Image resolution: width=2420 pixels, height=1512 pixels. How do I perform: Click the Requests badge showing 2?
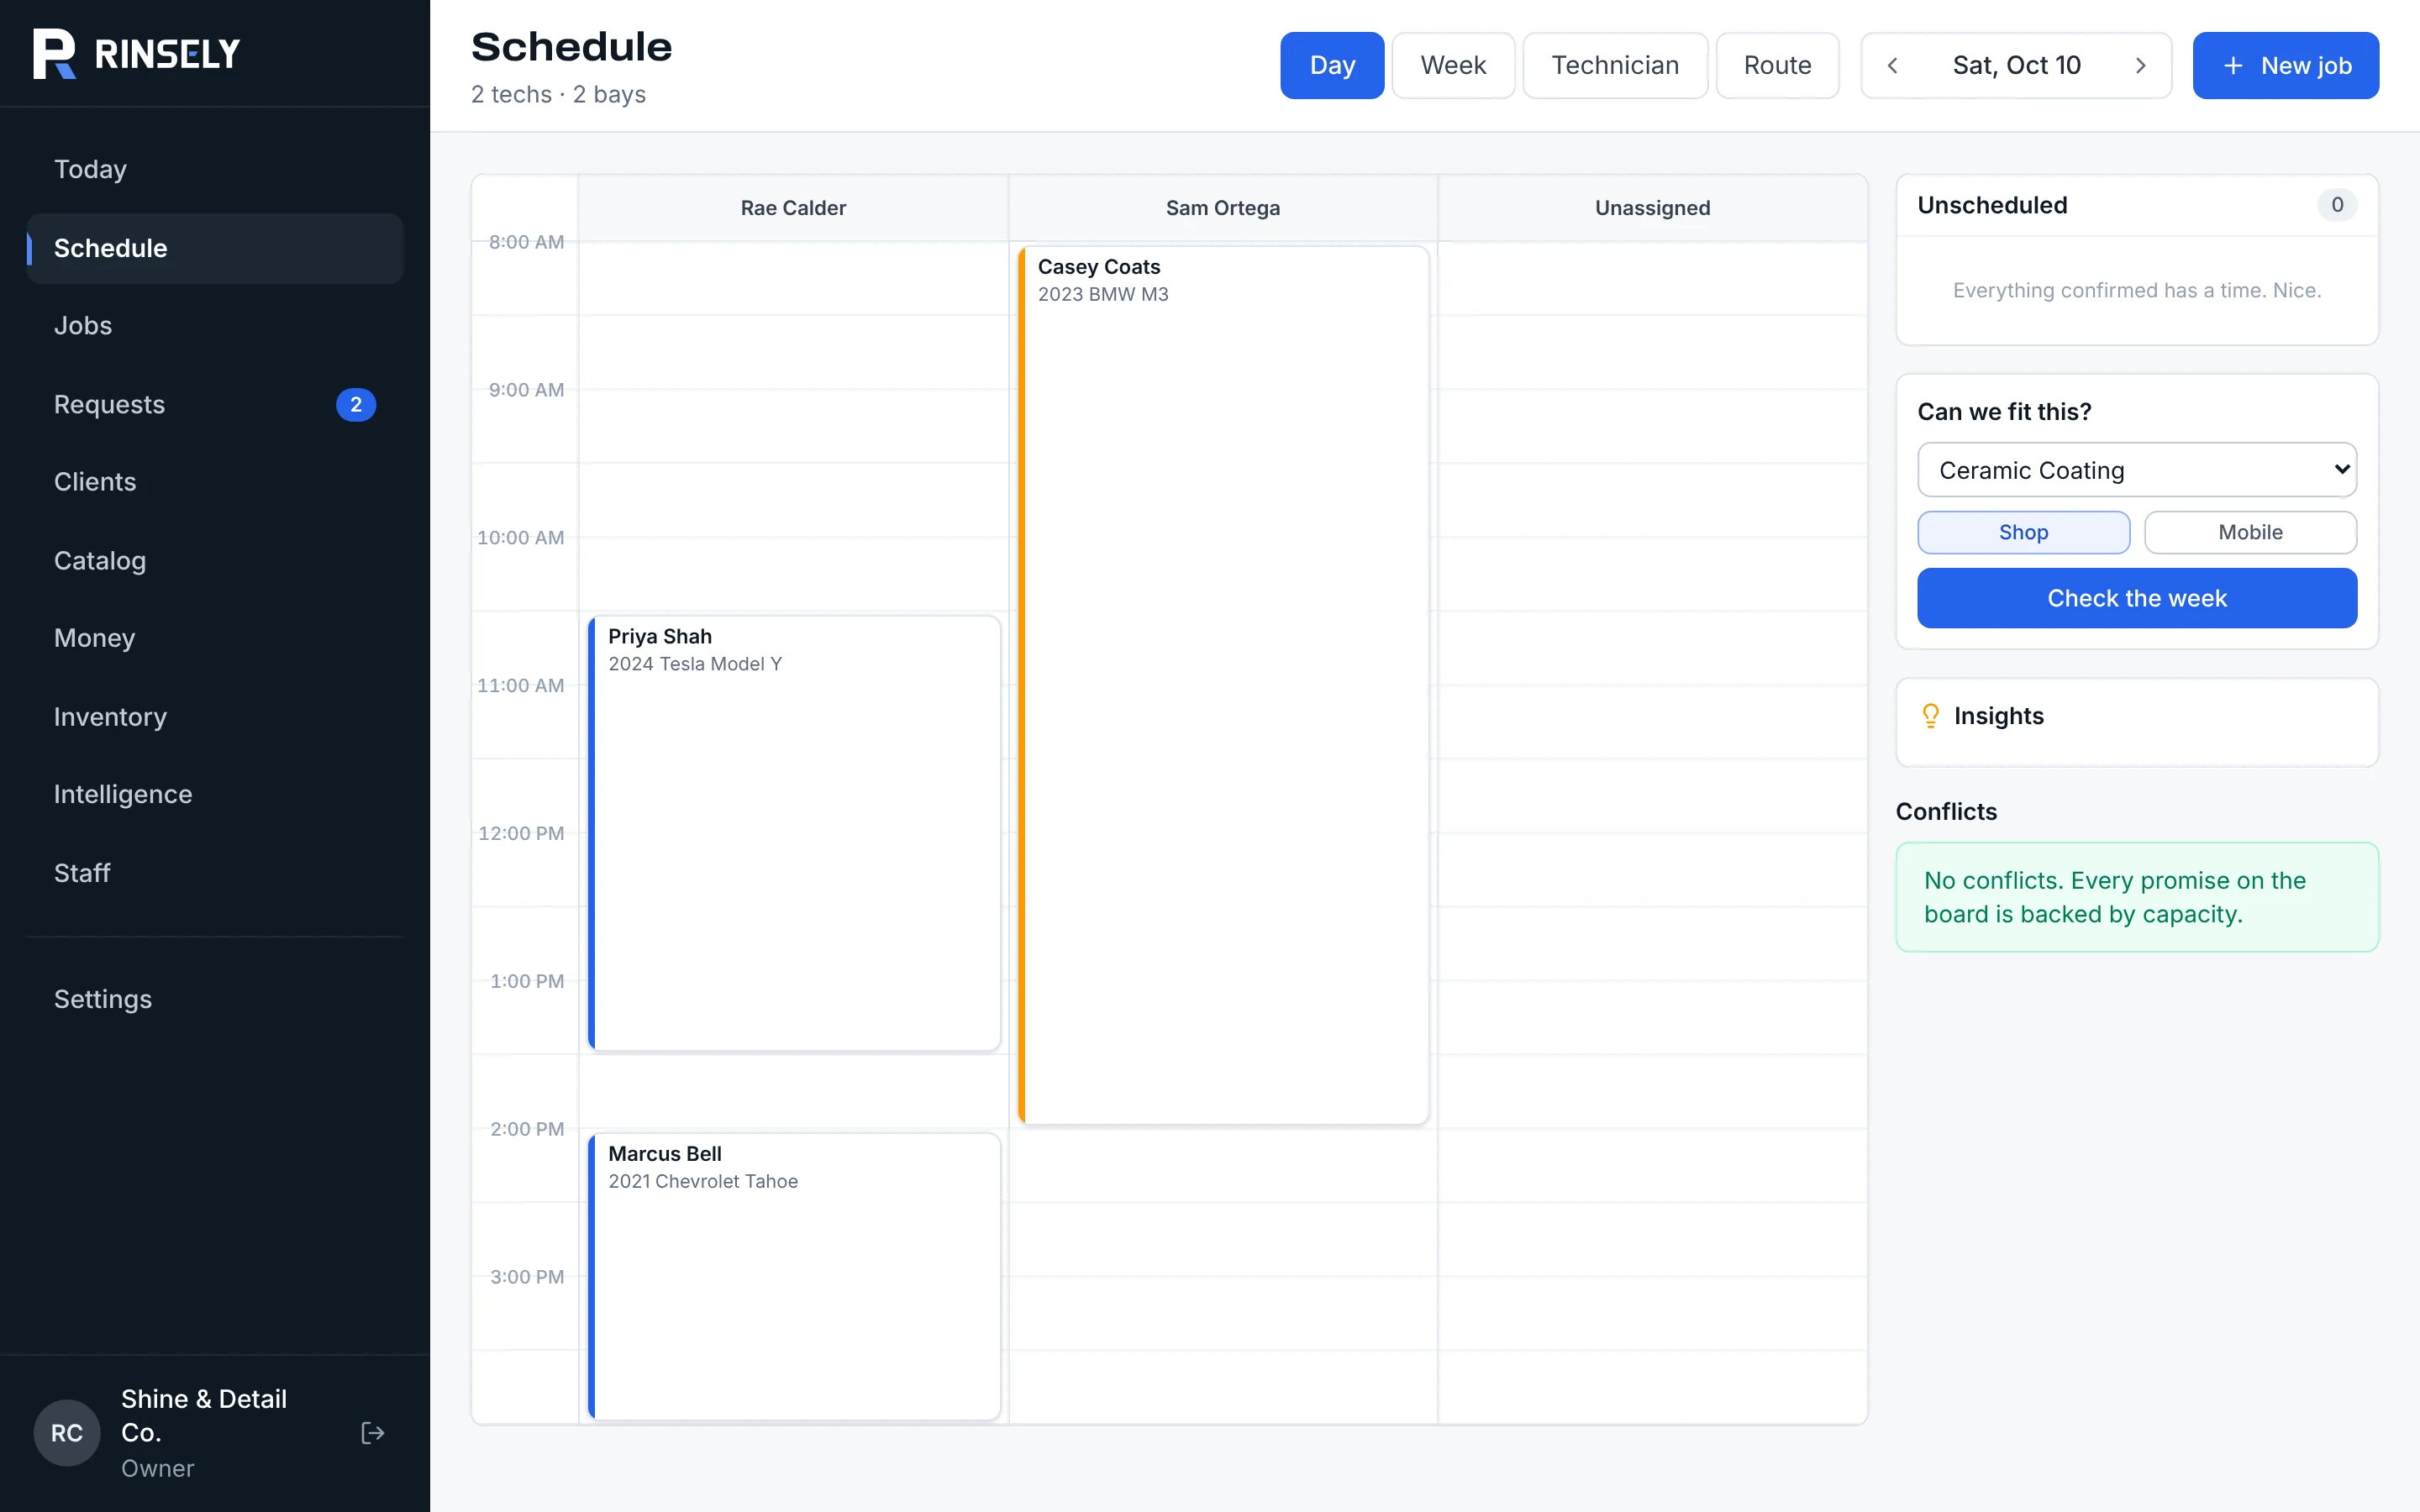[355, 404]
